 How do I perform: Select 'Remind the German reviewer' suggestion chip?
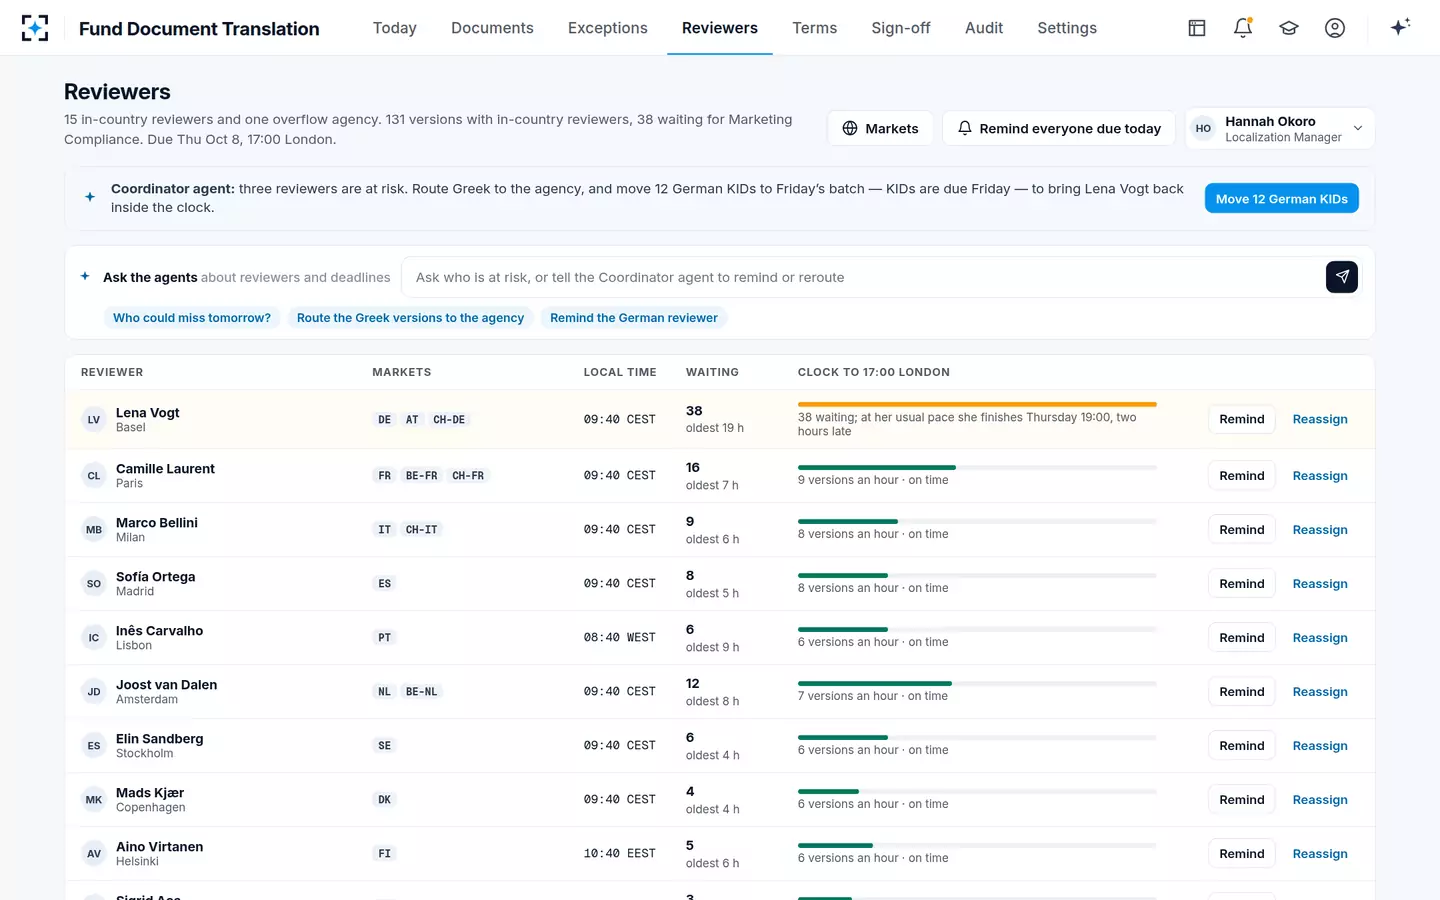pyautogui.click(x=634, y=318)
